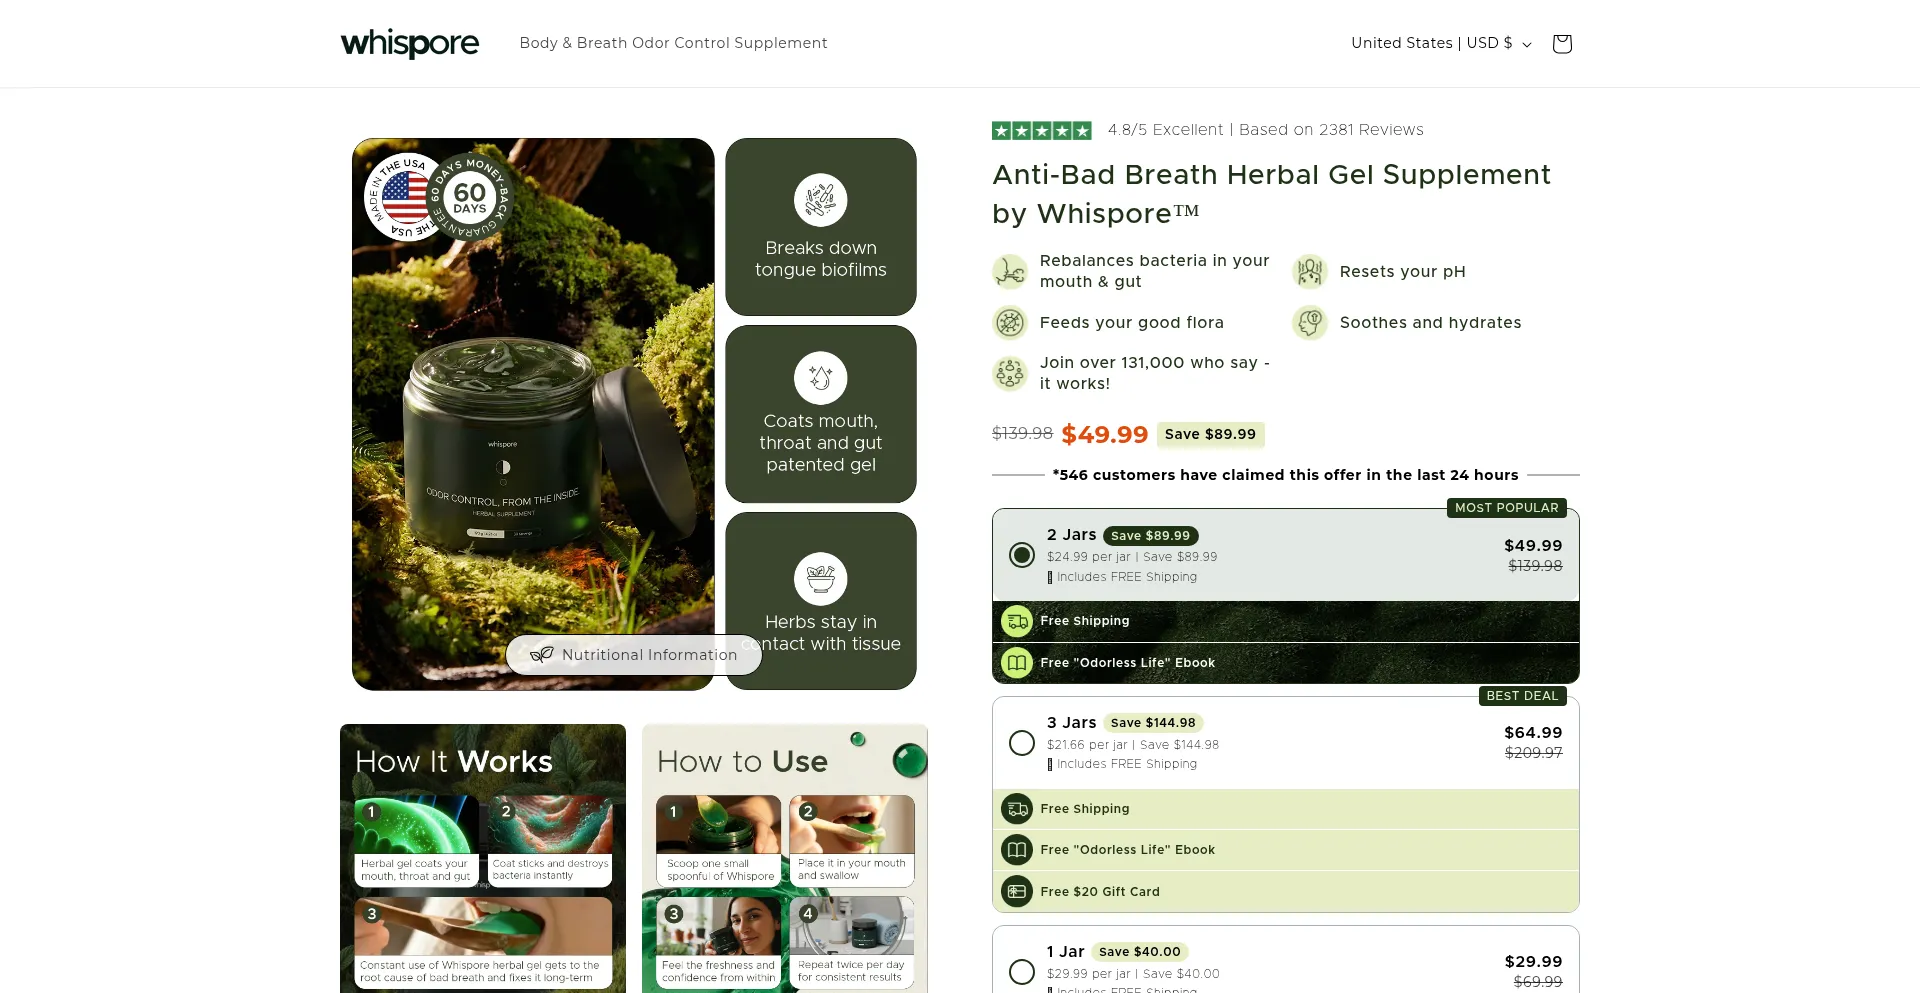
Task: Open Nutritional Information button
Action: (x=634, y=655)
